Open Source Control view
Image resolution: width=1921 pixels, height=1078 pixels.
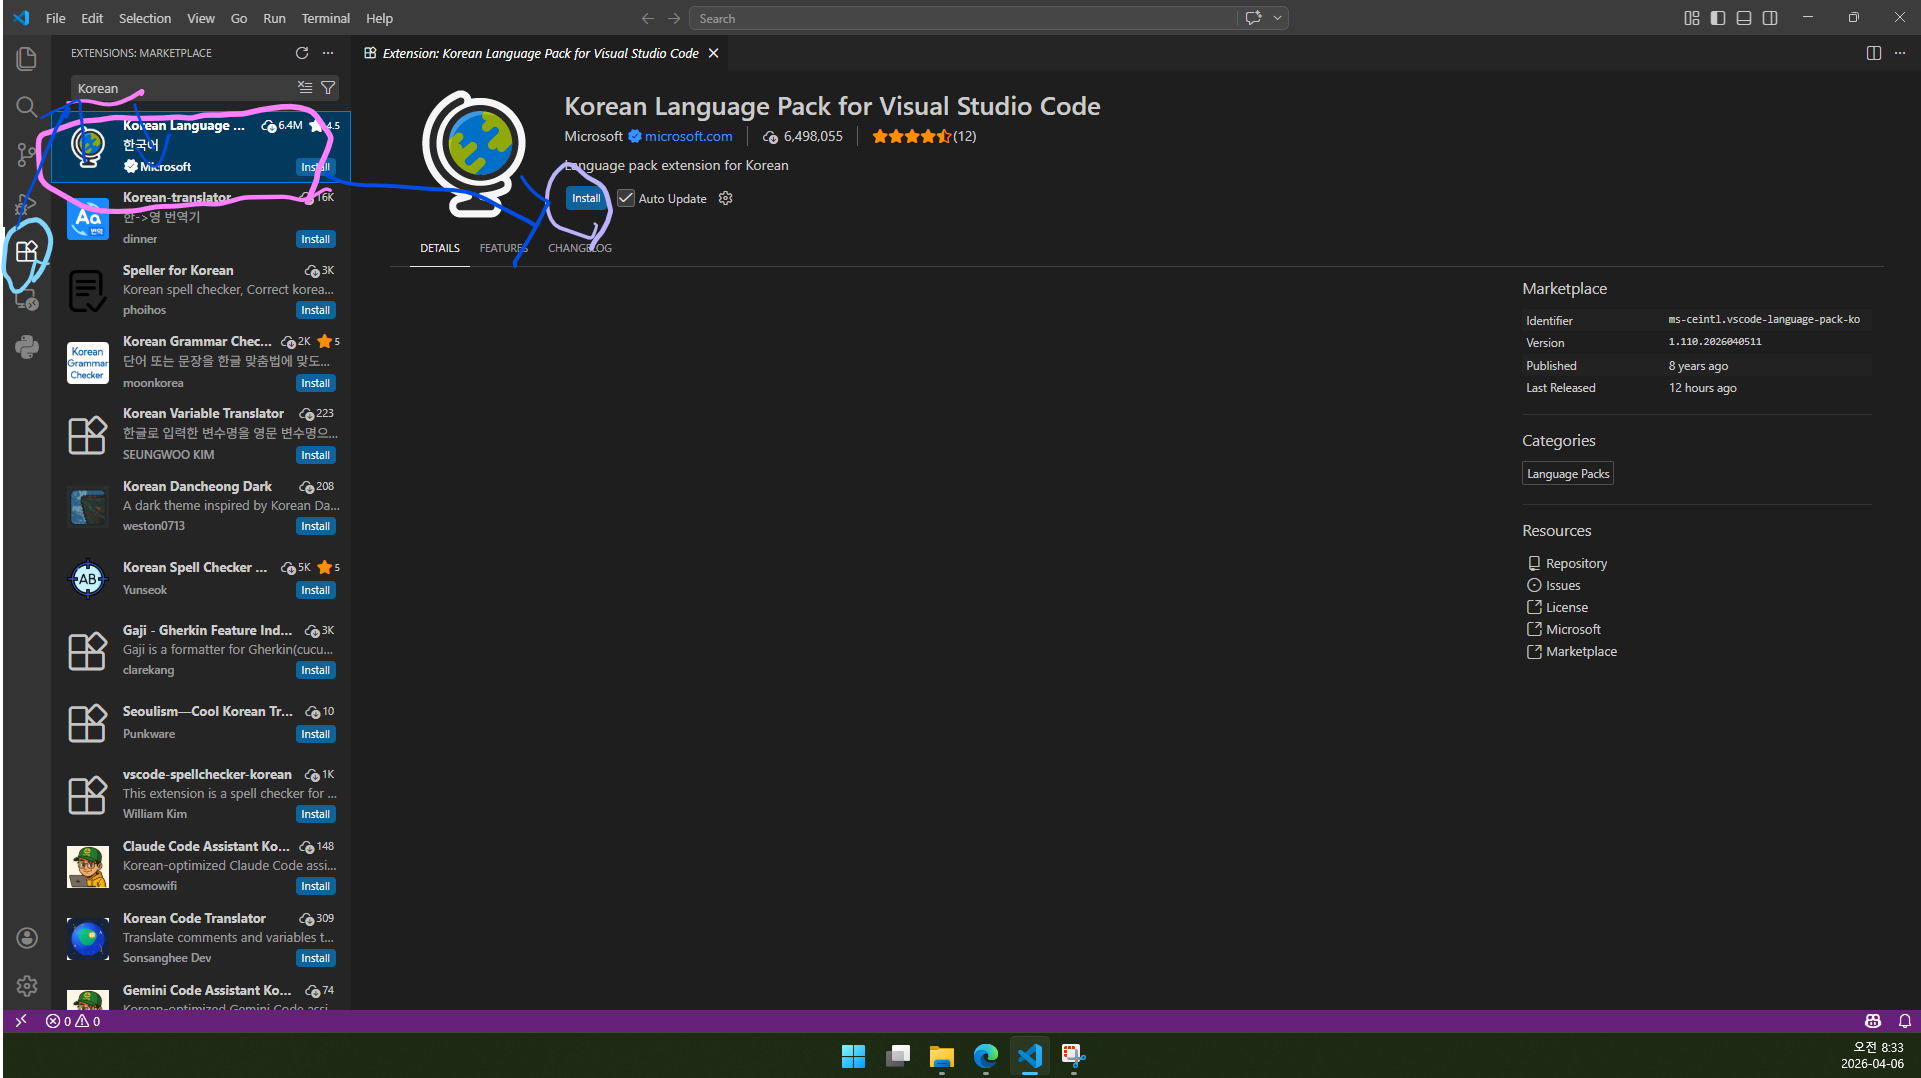pos(27,155)
